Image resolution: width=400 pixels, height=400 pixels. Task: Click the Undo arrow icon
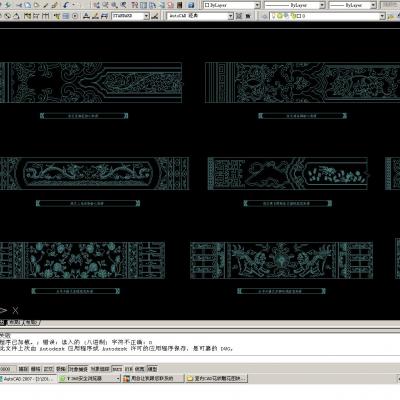pos(66,5)
